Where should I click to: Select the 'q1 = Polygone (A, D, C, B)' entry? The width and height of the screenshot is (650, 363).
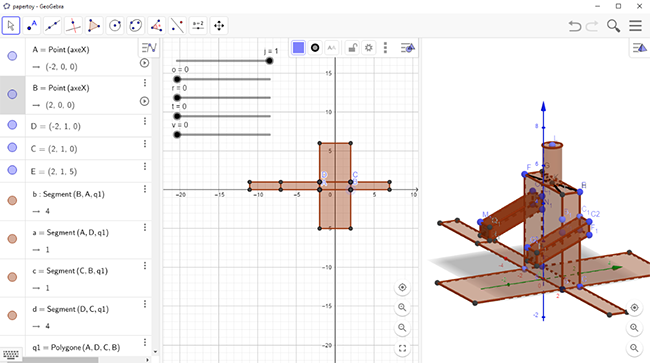[76, 348]
